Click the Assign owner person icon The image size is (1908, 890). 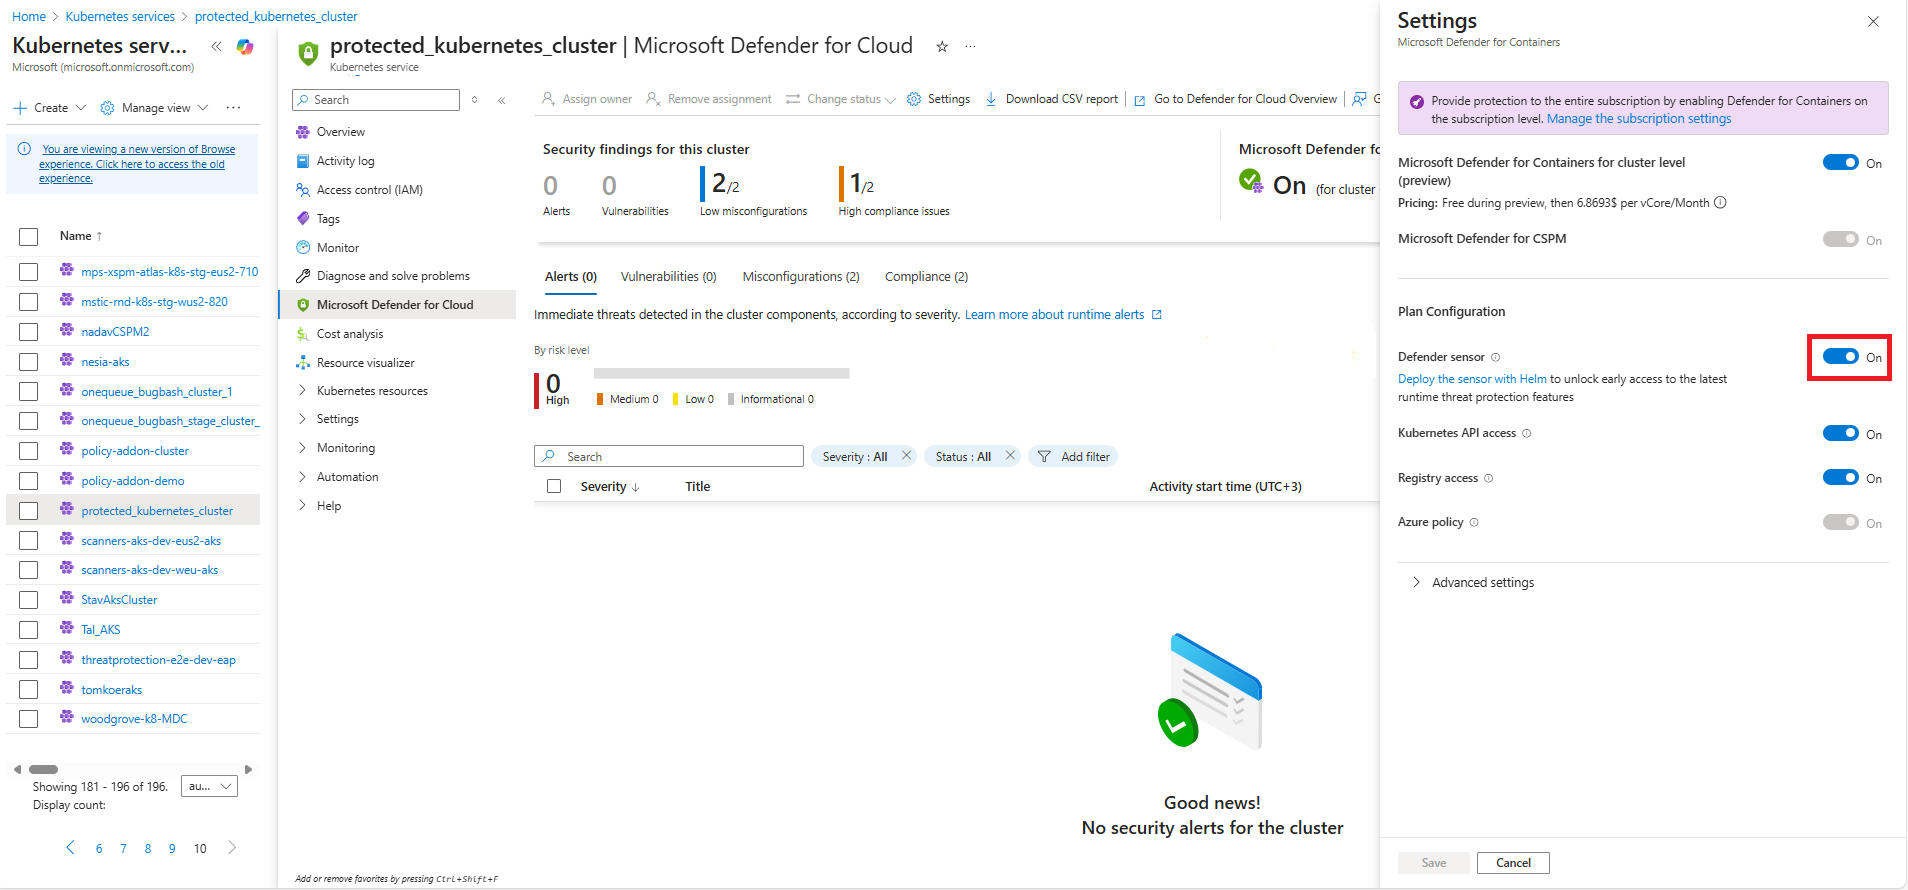click(548, 99)
